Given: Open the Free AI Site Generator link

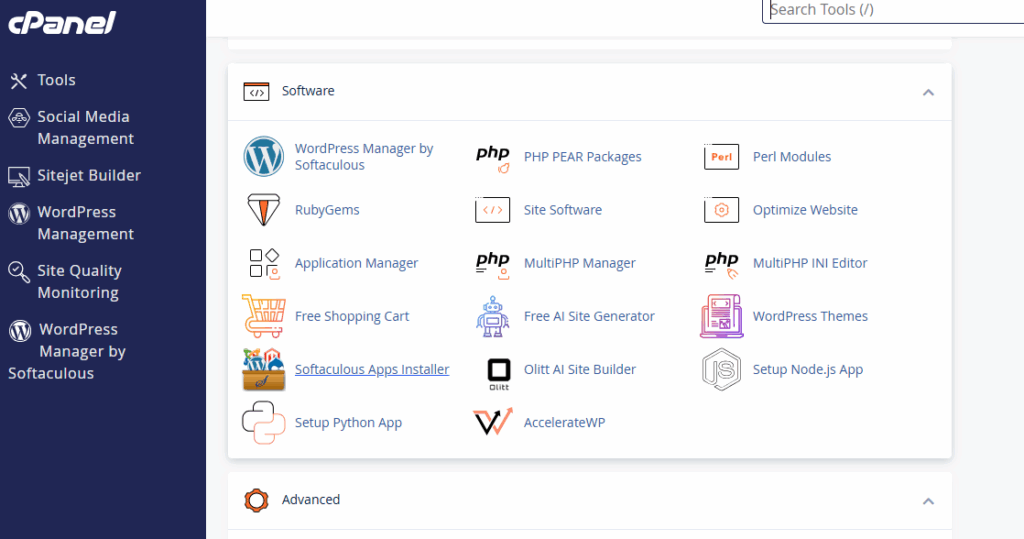Looking at the screenshot, I should click(x=589, y=316).
